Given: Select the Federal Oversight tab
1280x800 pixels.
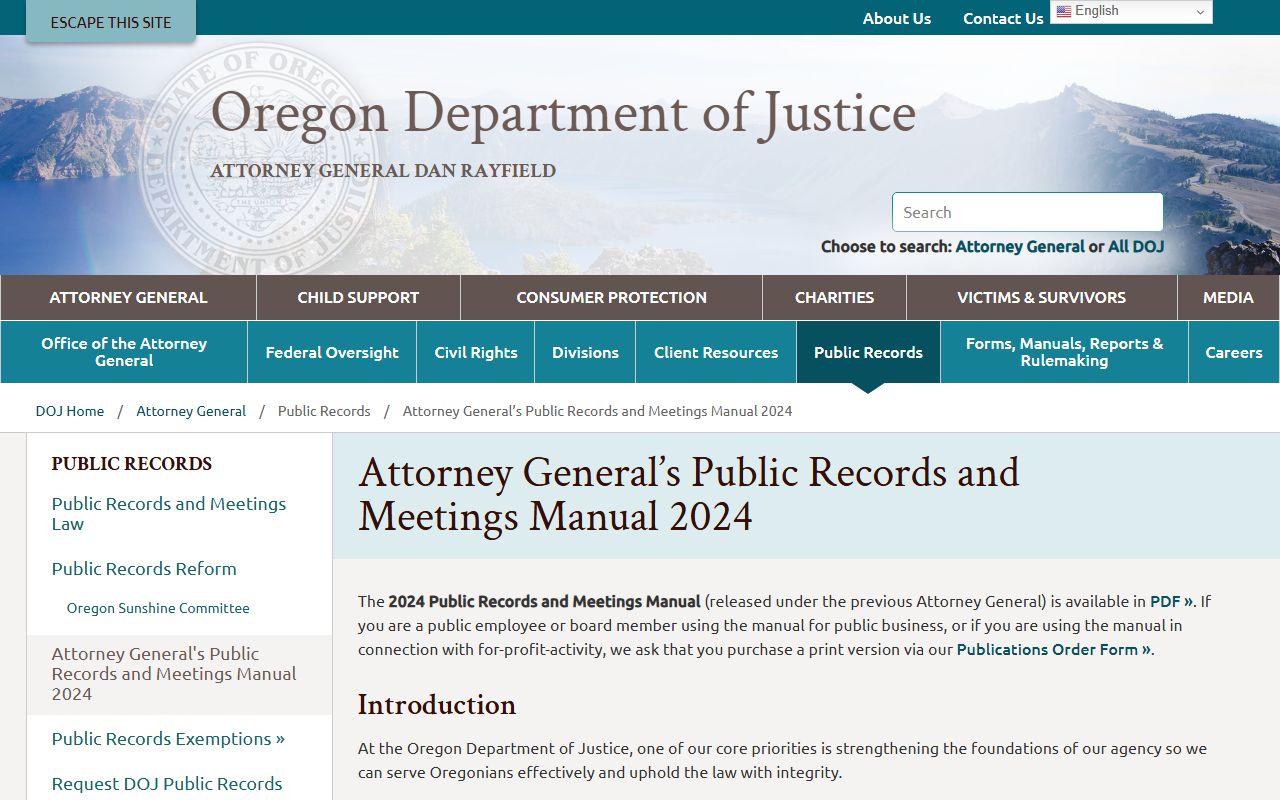Looking at the screenshot, I should point(332,352).
